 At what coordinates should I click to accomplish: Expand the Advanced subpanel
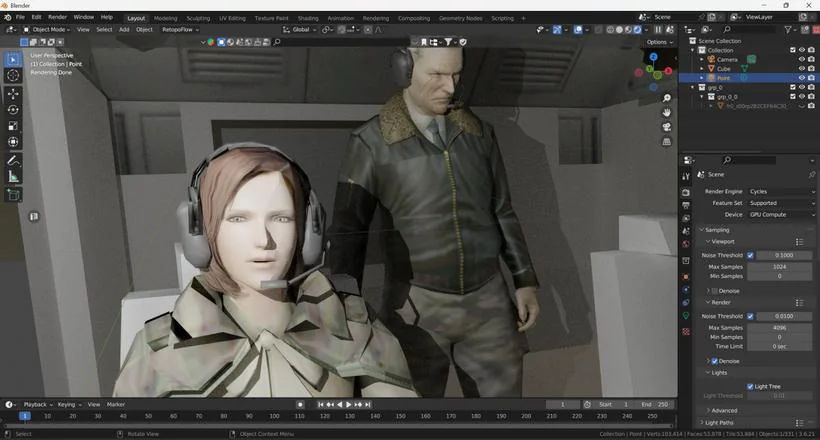click(x=722, y=411)
